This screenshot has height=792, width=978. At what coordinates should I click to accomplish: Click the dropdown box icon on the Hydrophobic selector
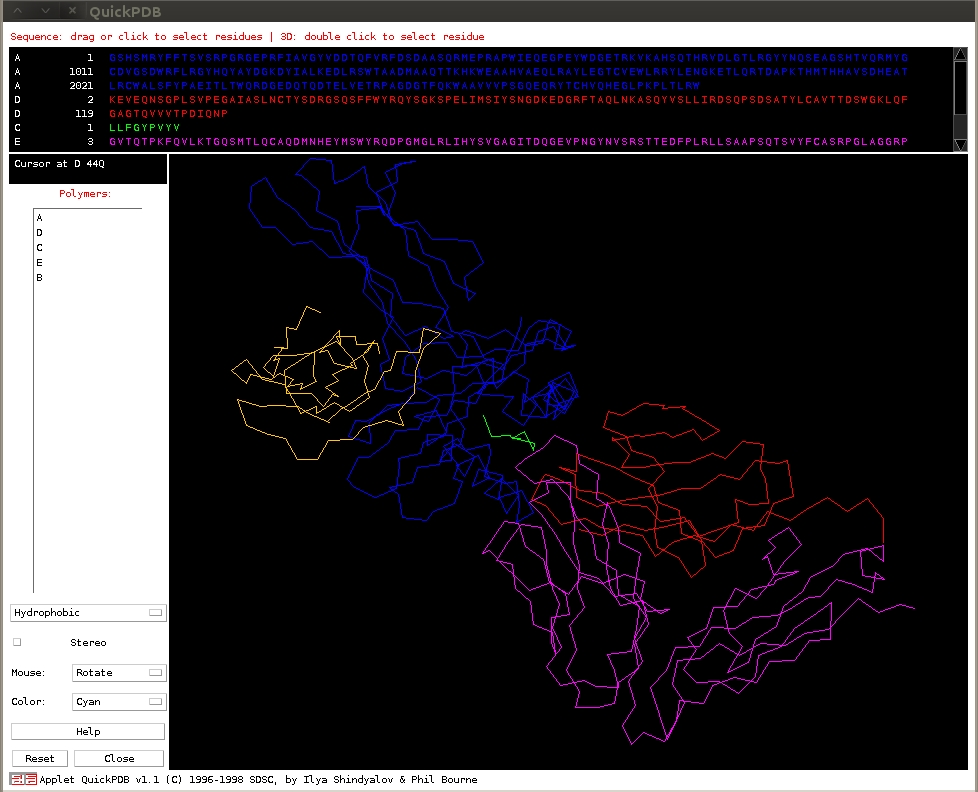click(156, 611)
